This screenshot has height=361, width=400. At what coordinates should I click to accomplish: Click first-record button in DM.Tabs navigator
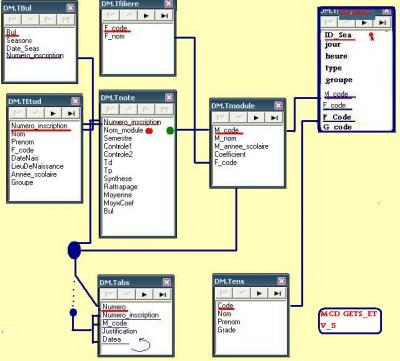(109, 294)
